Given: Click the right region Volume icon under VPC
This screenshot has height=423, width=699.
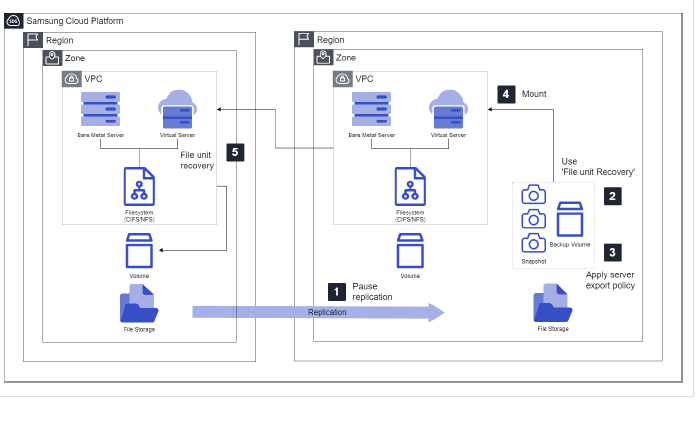Looking at the screenshot, I should tap(410, 251).
